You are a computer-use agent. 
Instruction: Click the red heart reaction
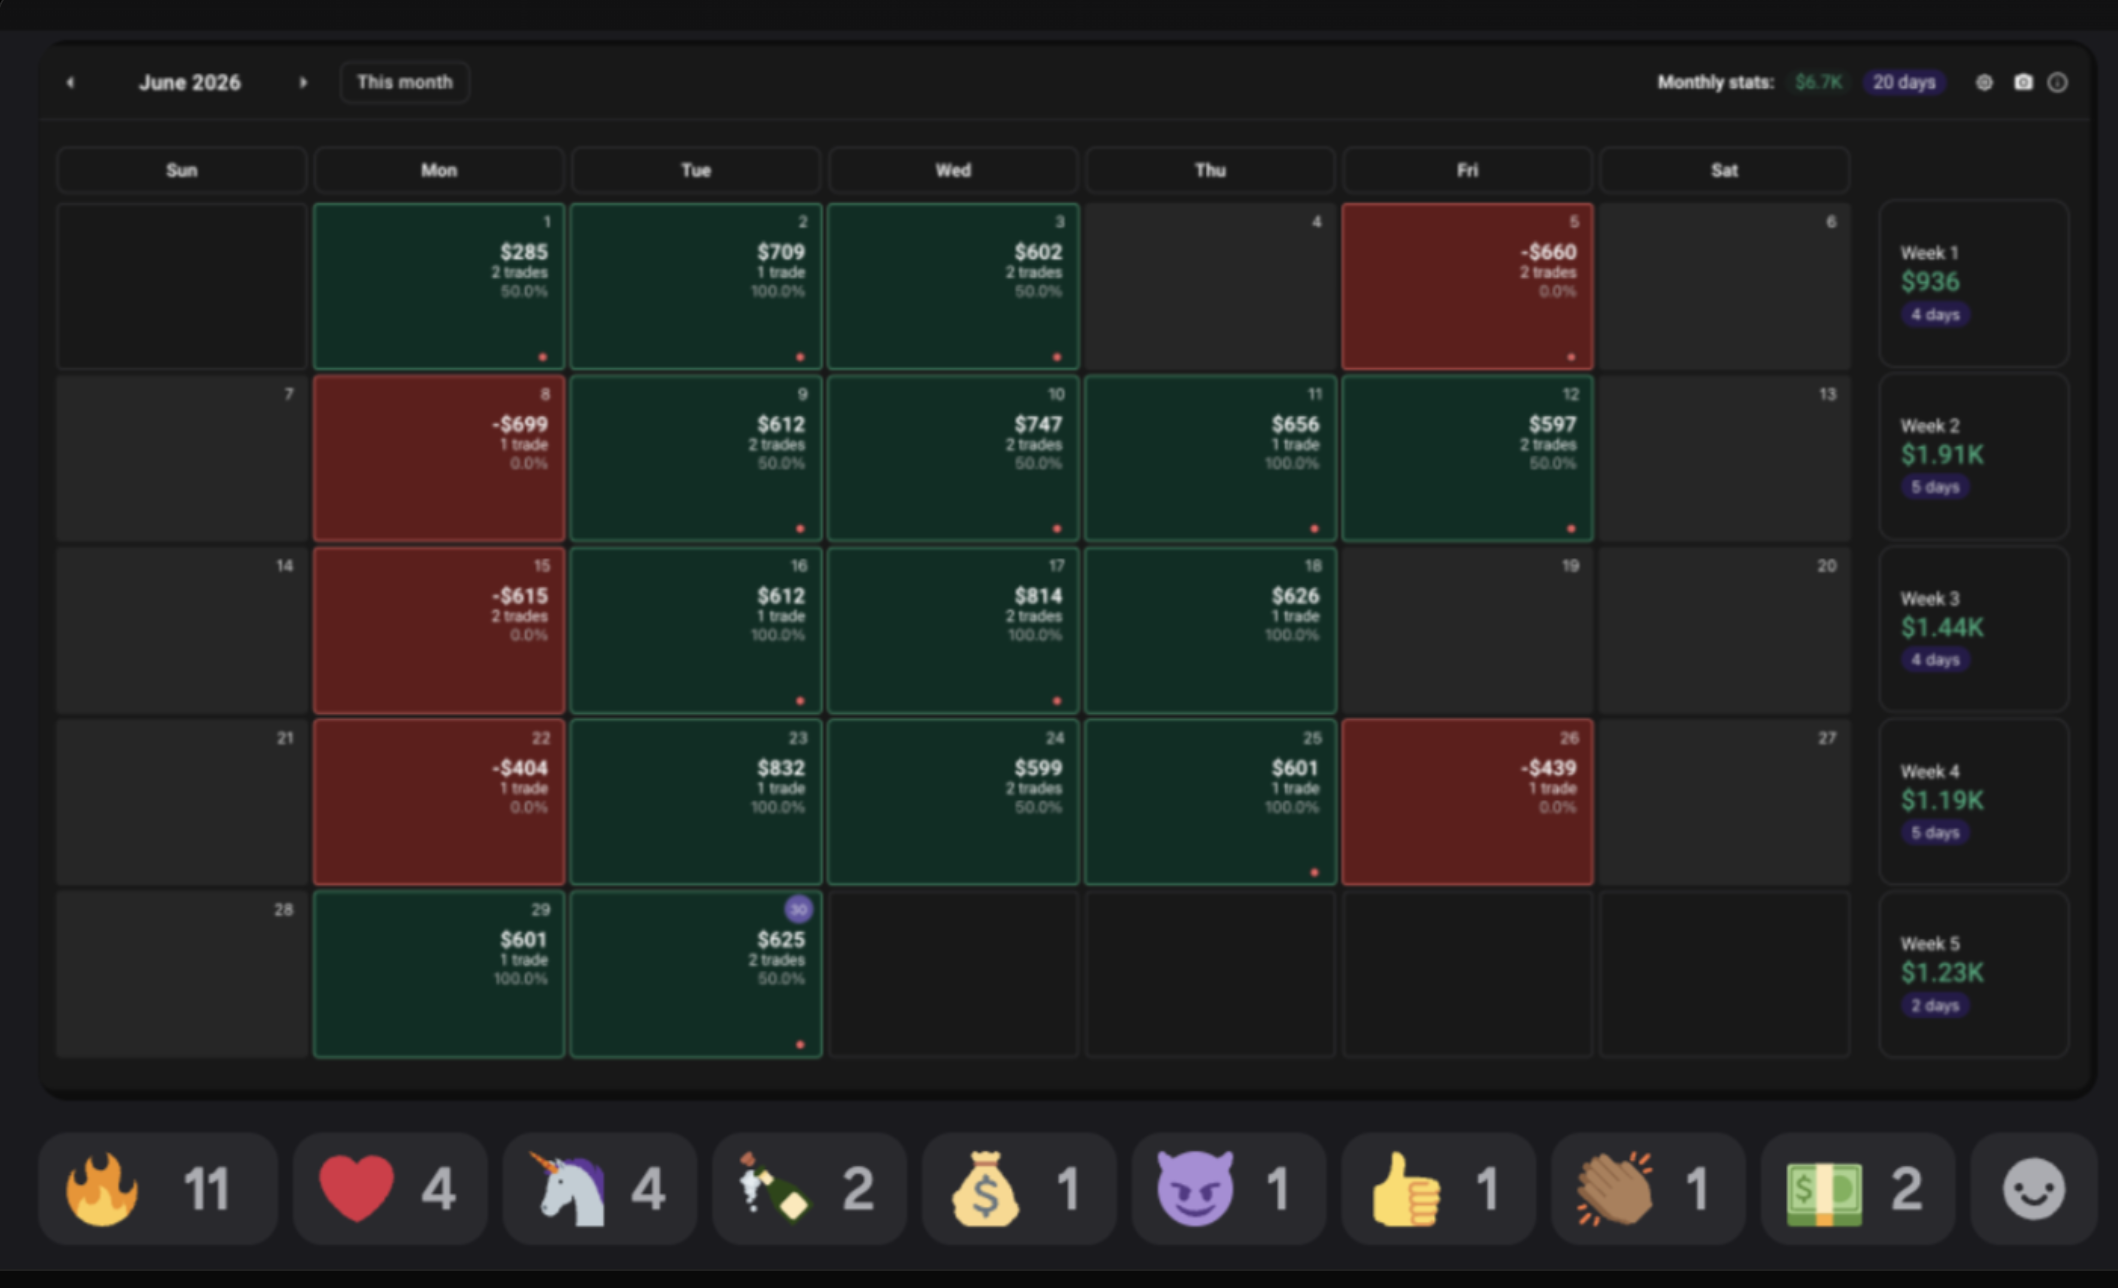pyautogui.click(x=390, y=1189)
